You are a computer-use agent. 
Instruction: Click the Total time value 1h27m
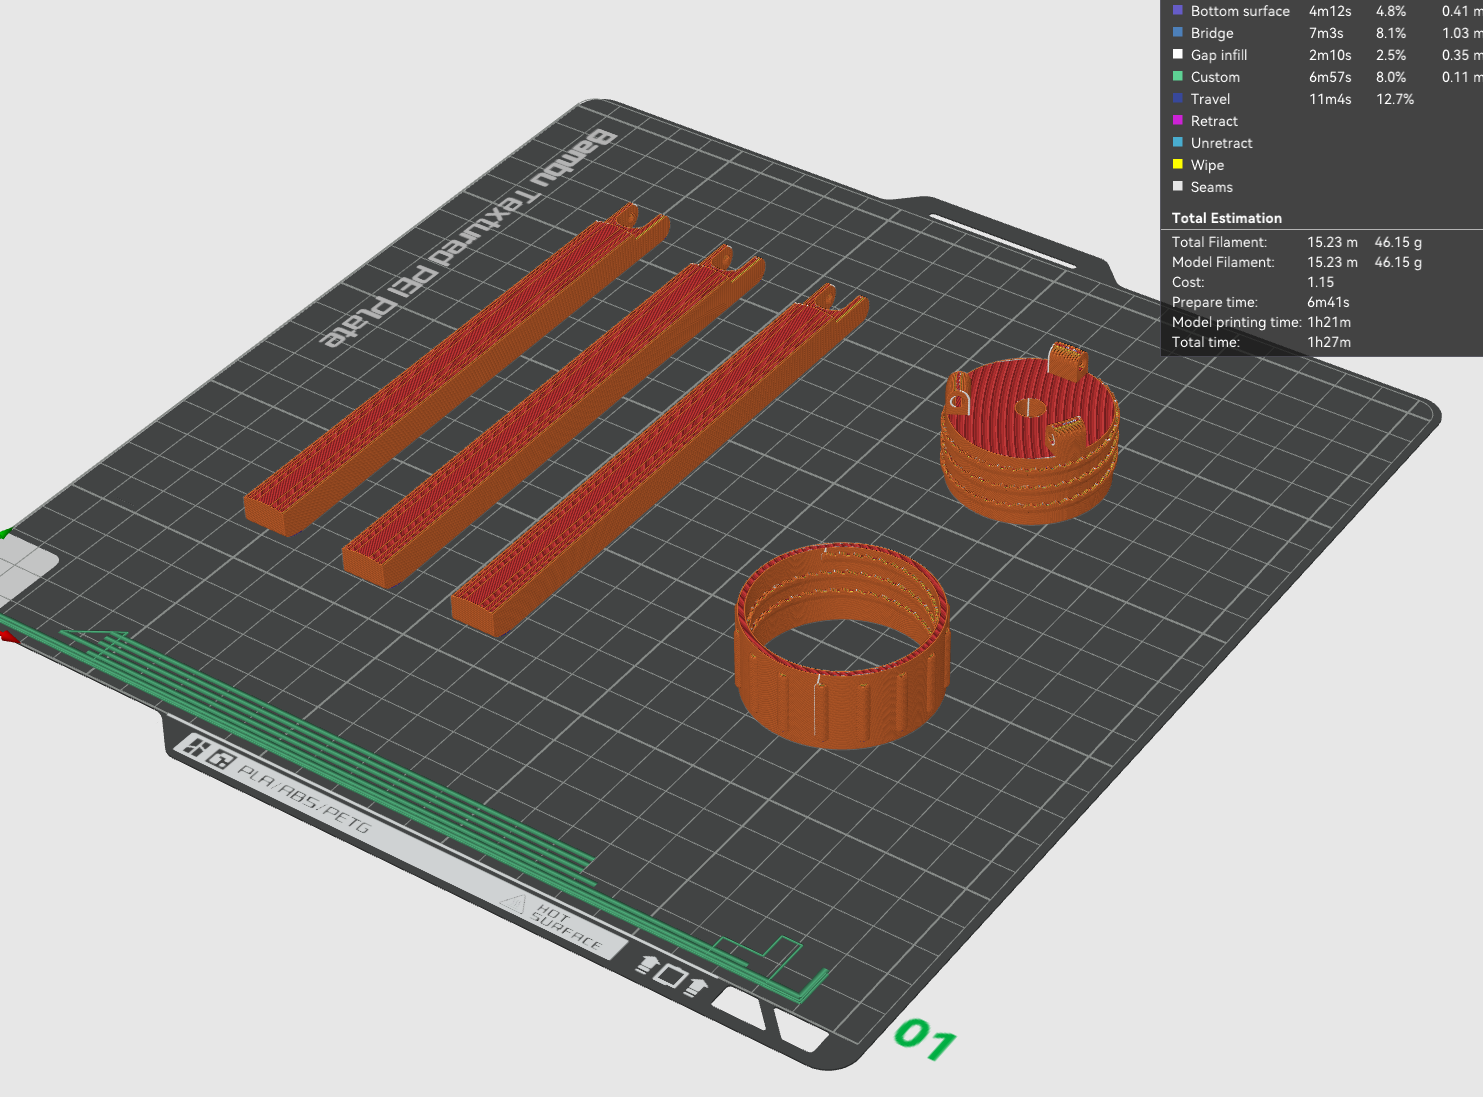[x=1328, y=342]
